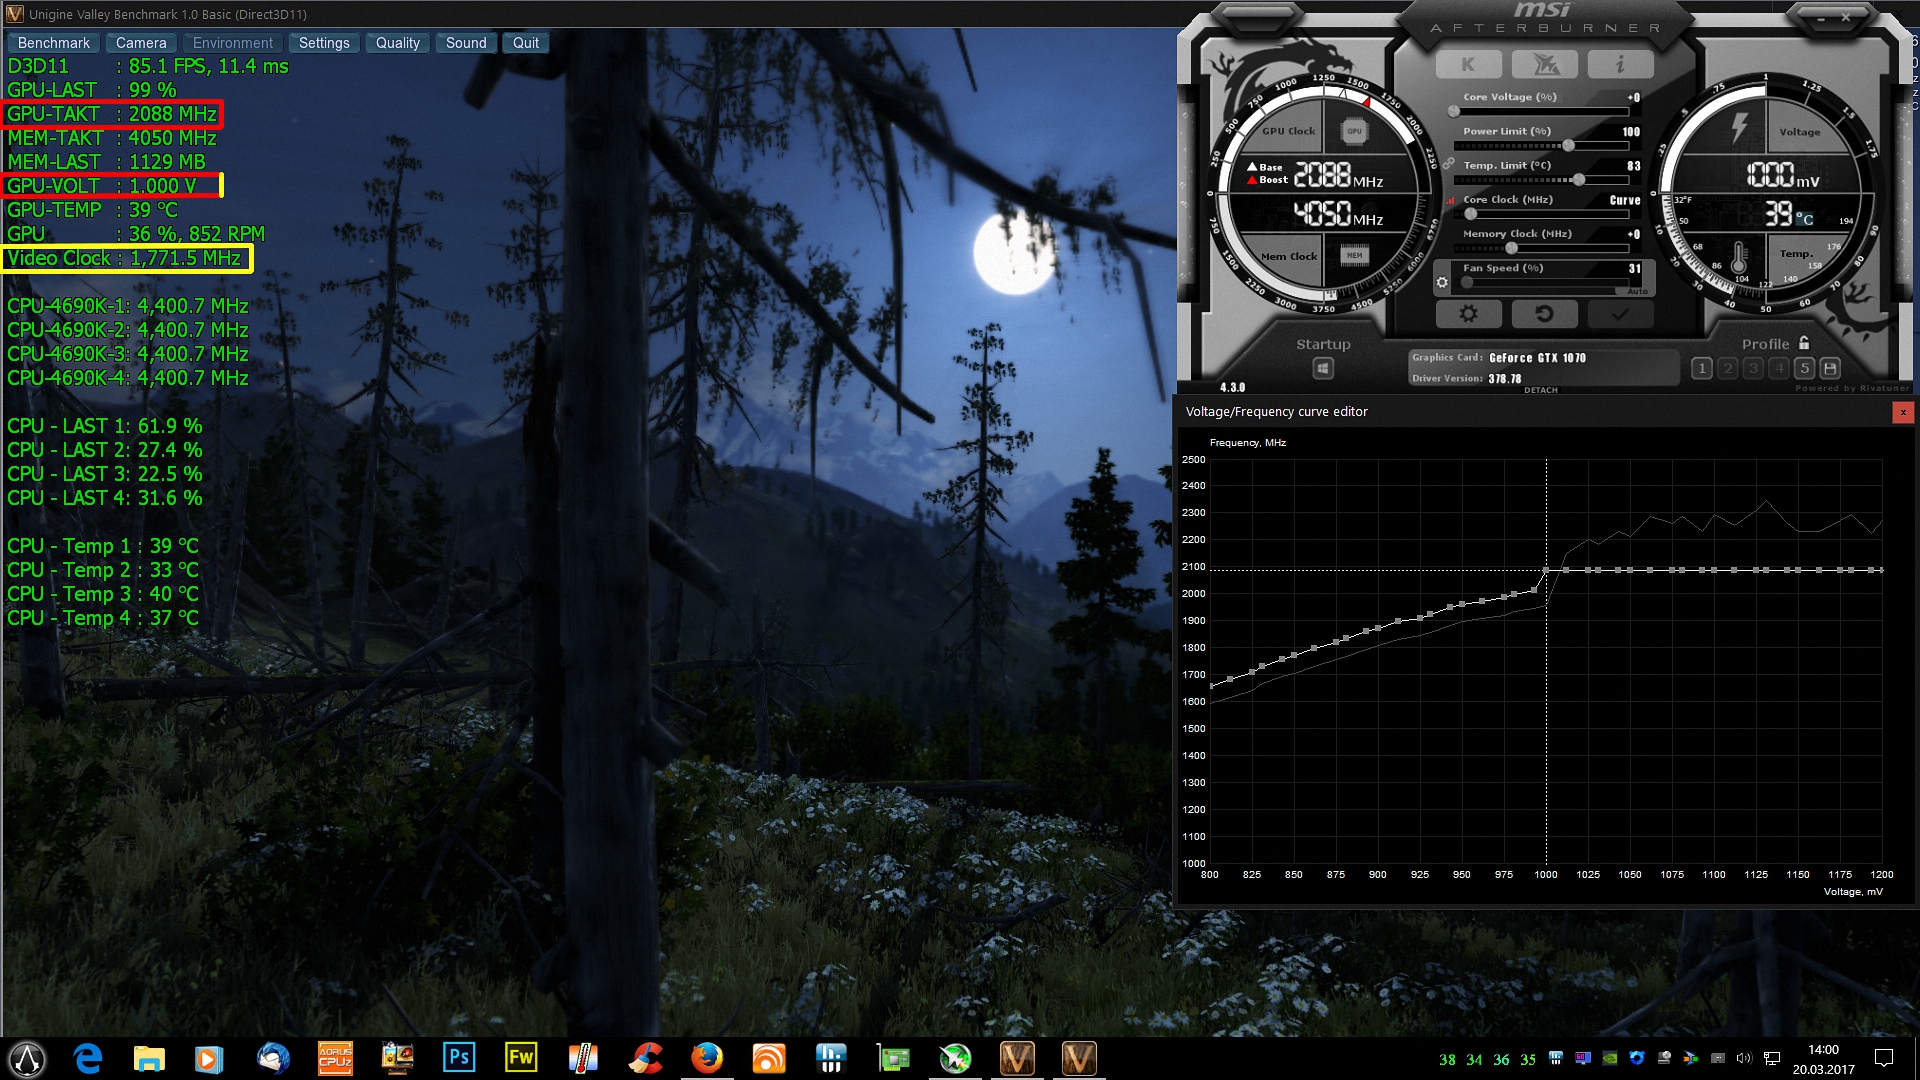Click the Kombustor K button in Afterburner

[x=1468, y=65]
